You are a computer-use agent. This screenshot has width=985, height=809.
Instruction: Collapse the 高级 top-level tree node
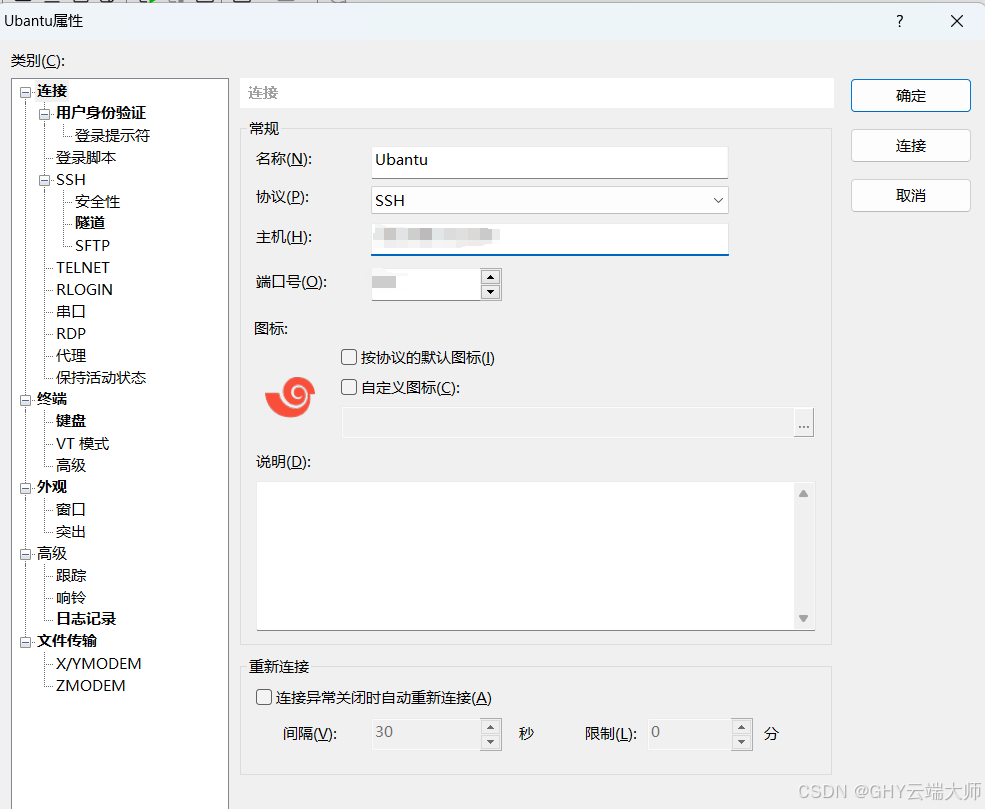(26, 554)
